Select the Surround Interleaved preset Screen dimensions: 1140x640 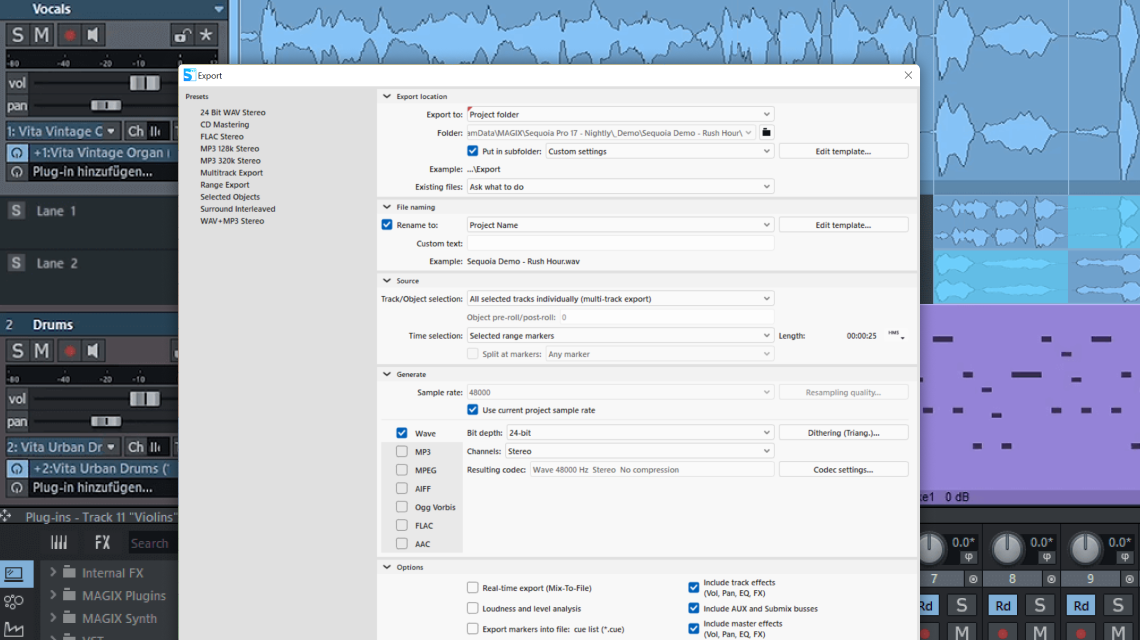point(238,209)
